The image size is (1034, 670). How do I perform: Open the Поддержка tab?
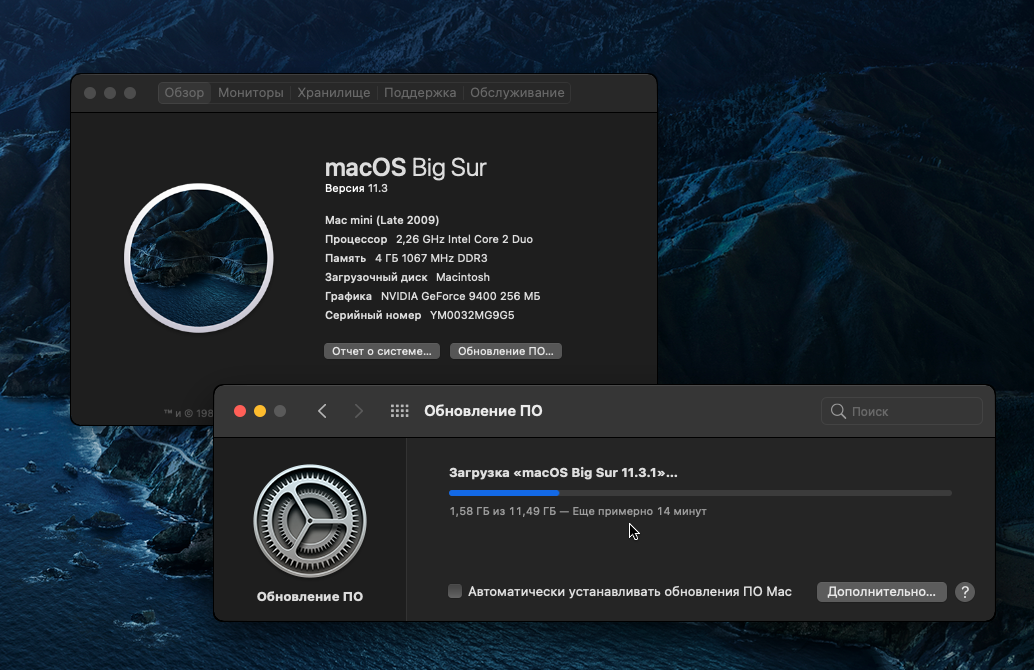pos(420,93)
